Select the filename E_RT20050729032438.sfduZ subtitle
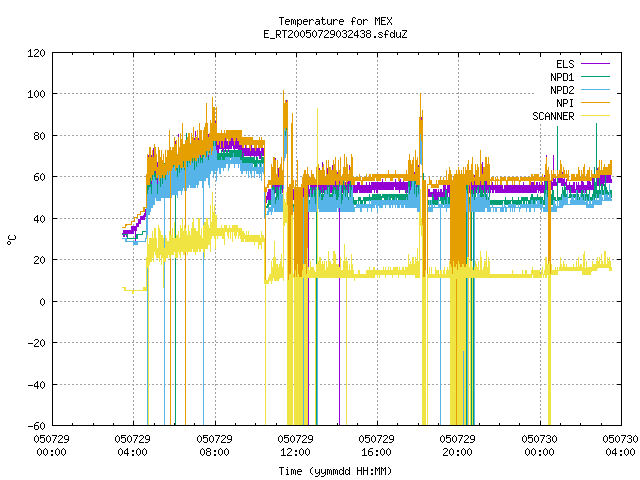 coord(335,34)
